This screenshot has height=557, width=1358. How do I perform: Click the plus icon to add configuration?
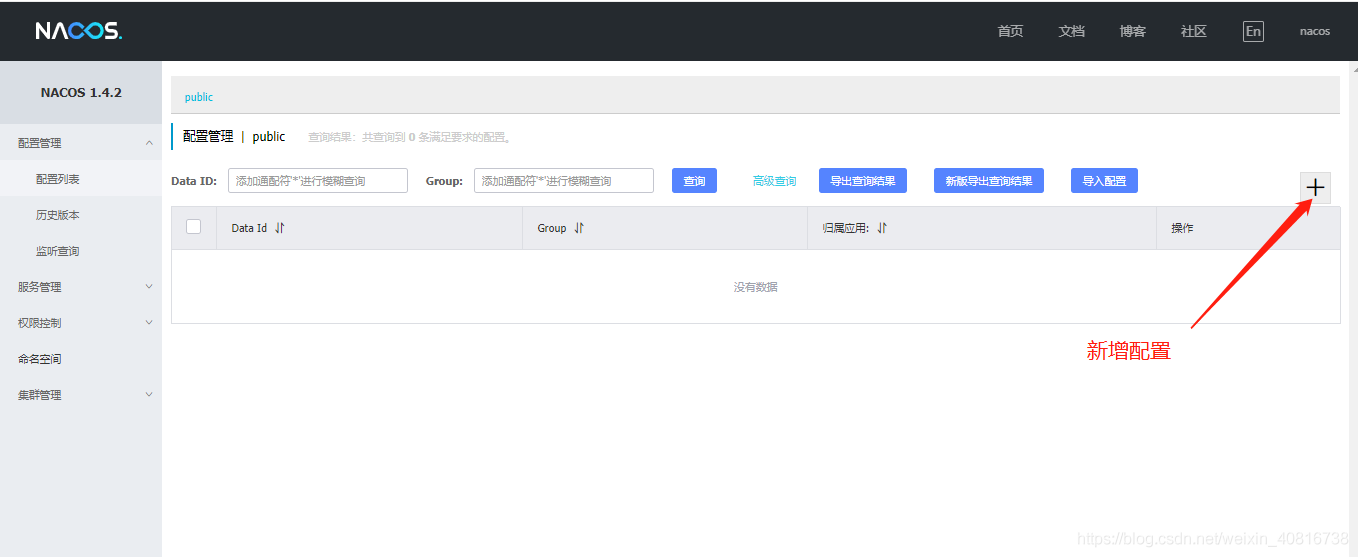1315,187
